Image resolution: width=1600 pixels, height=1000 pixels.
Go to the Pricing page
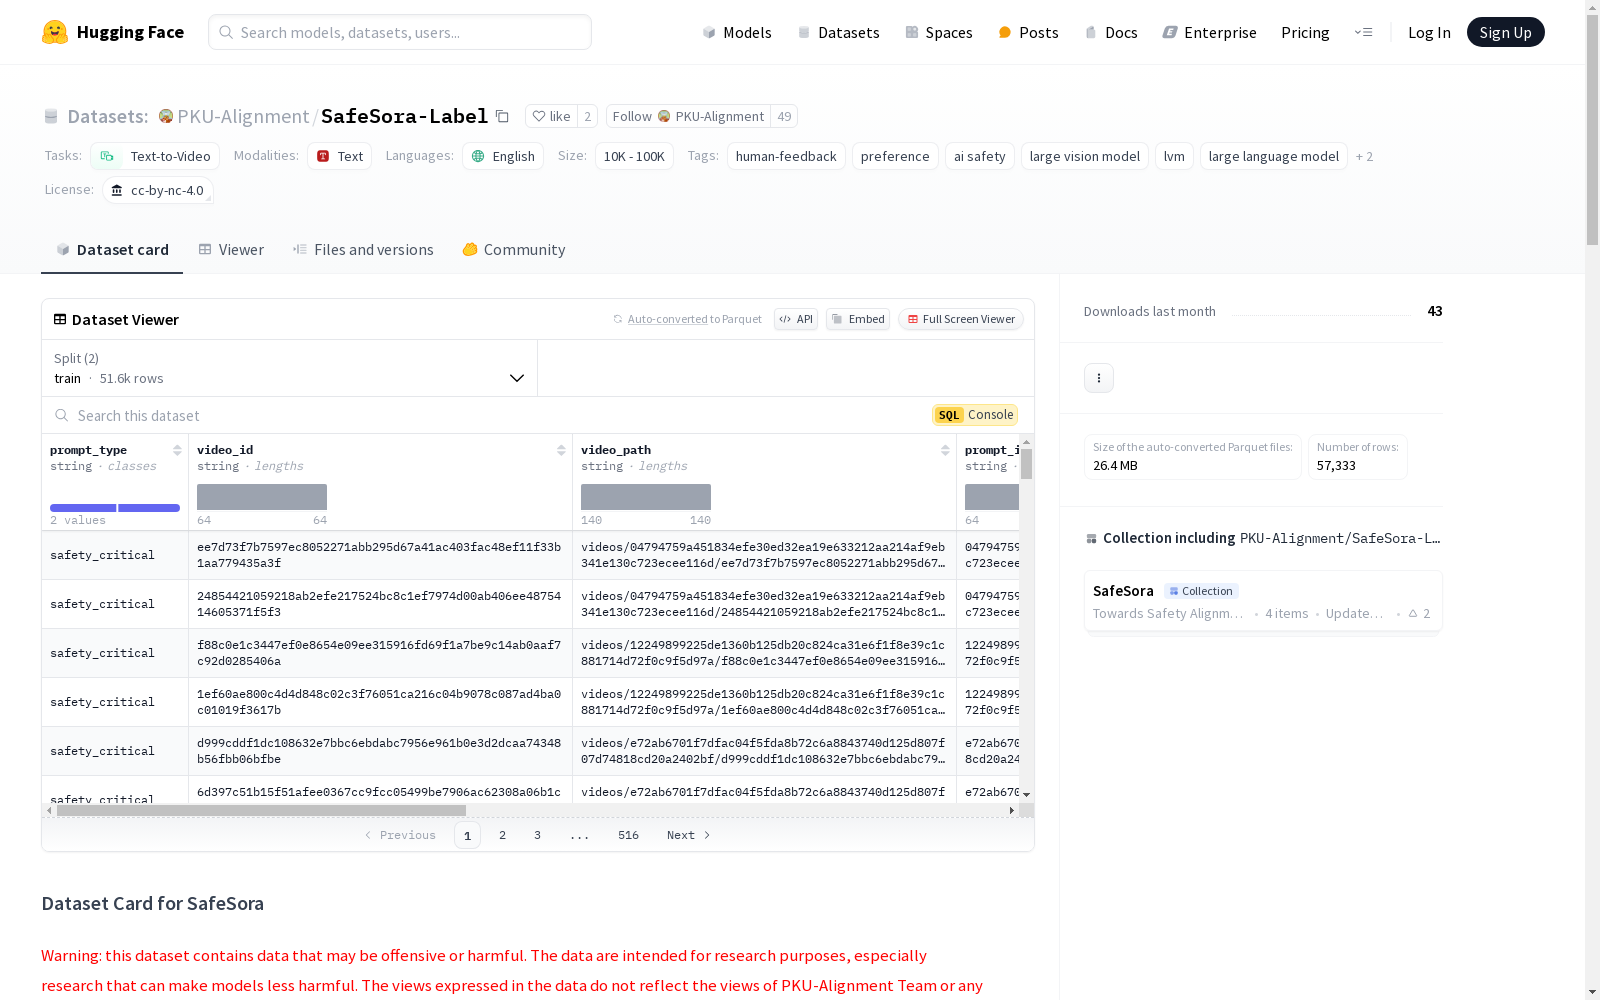(x=1305, y=32)
